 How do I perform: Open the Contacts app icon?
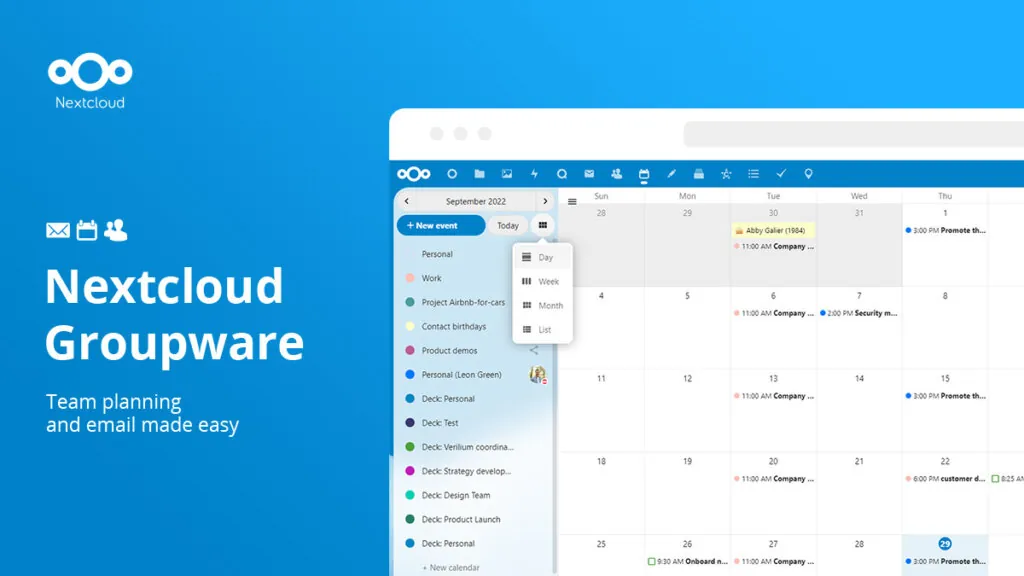(616, 173)
